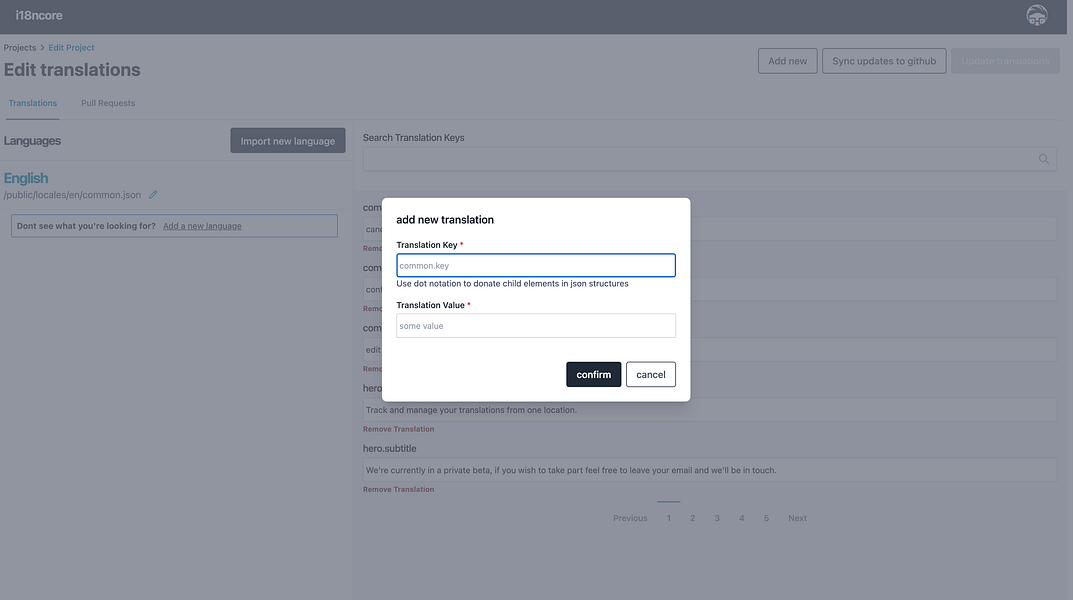Click the search magnifier icon
Viewport: 1073px width, 600px height.
pos(1044,159)
